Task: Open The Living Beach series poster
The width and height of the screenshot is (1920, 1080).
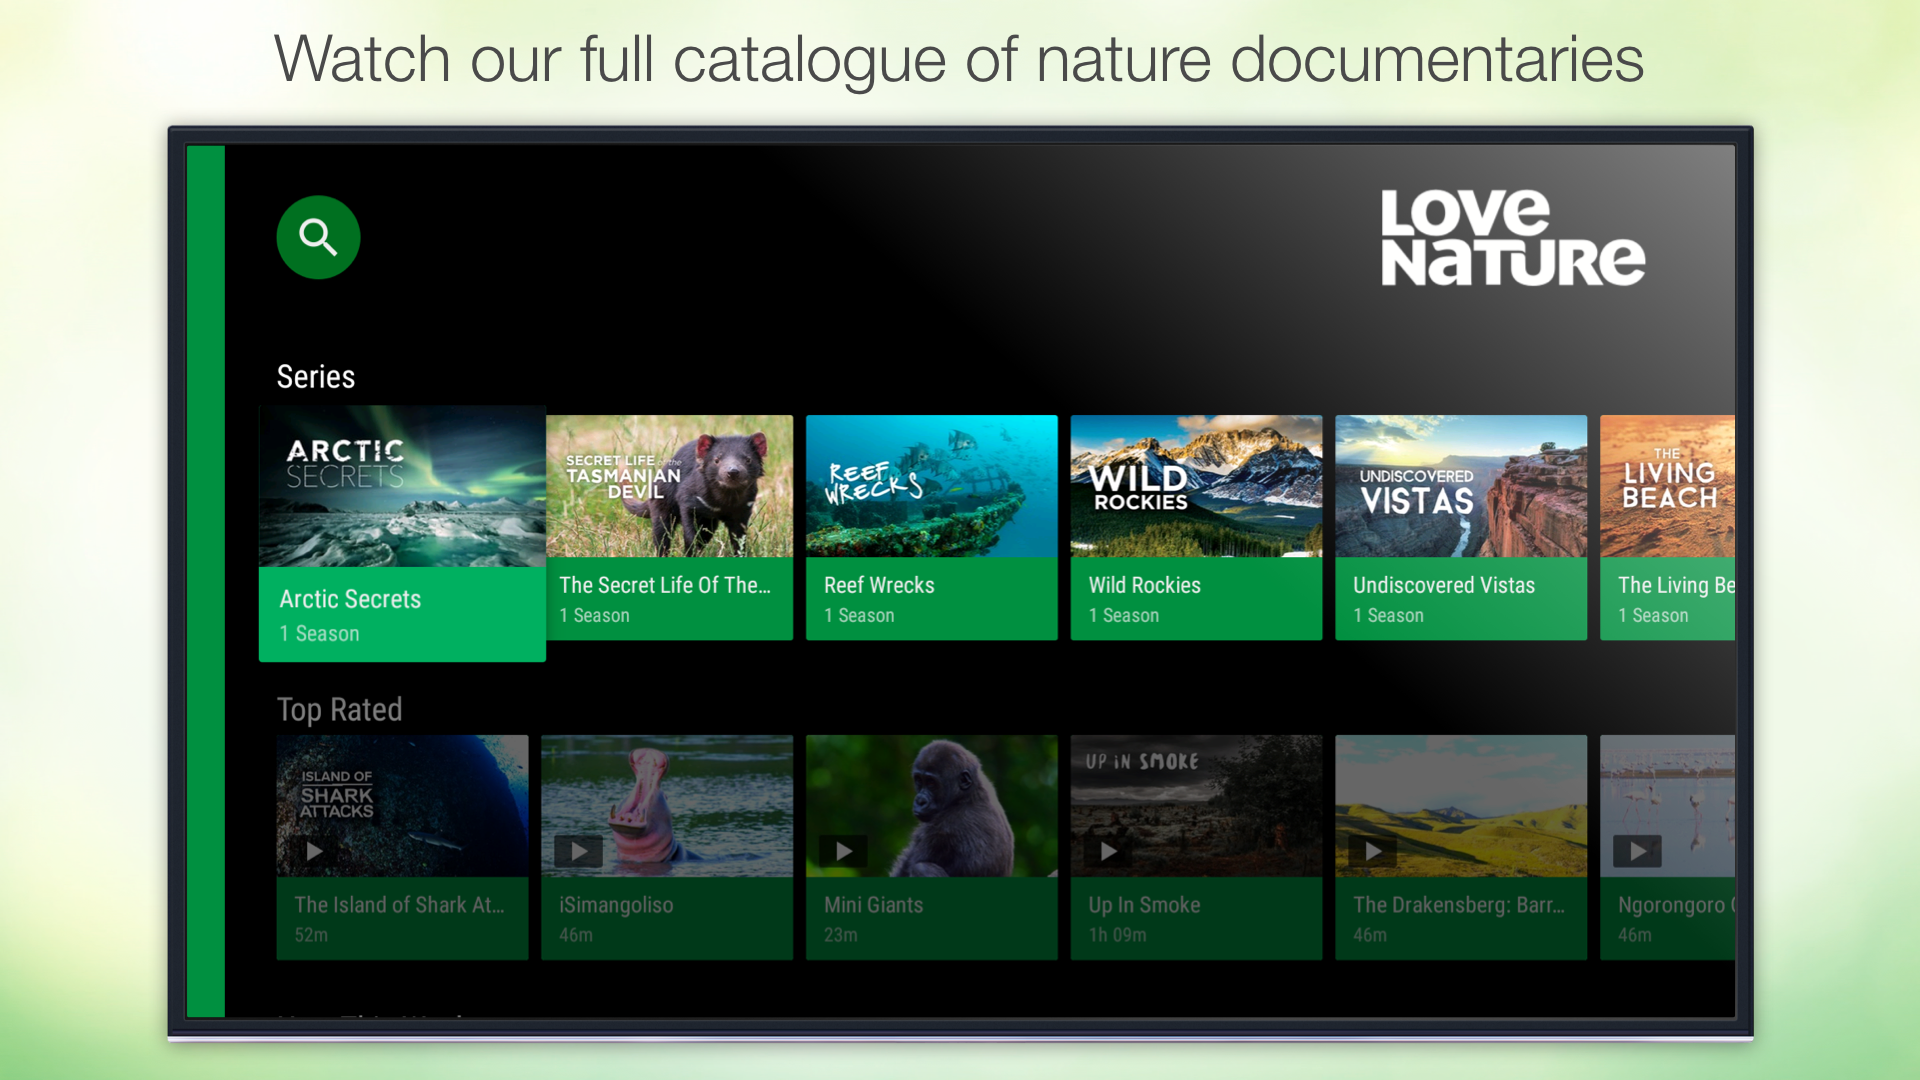Action: 1667,487
